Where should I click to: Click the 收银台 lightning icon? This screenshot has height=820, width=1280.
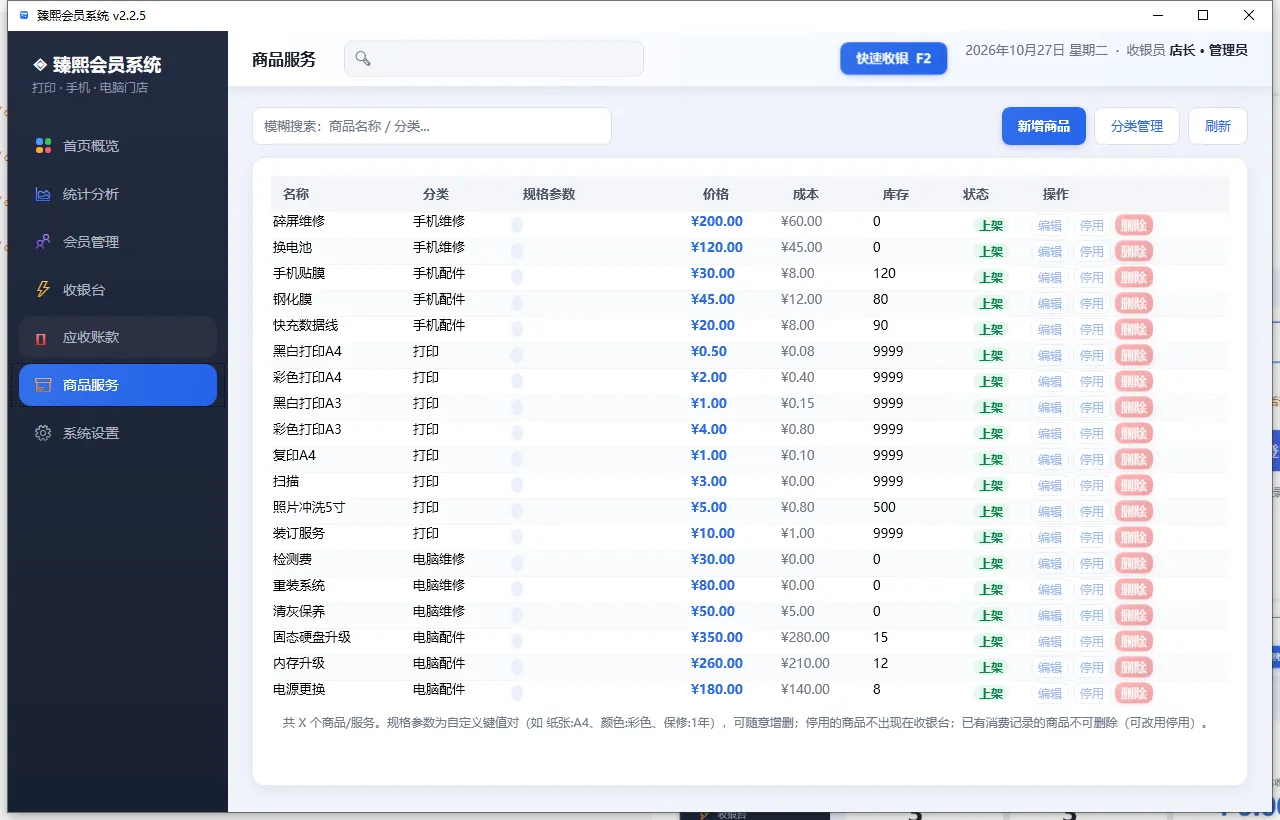[43, 290]
